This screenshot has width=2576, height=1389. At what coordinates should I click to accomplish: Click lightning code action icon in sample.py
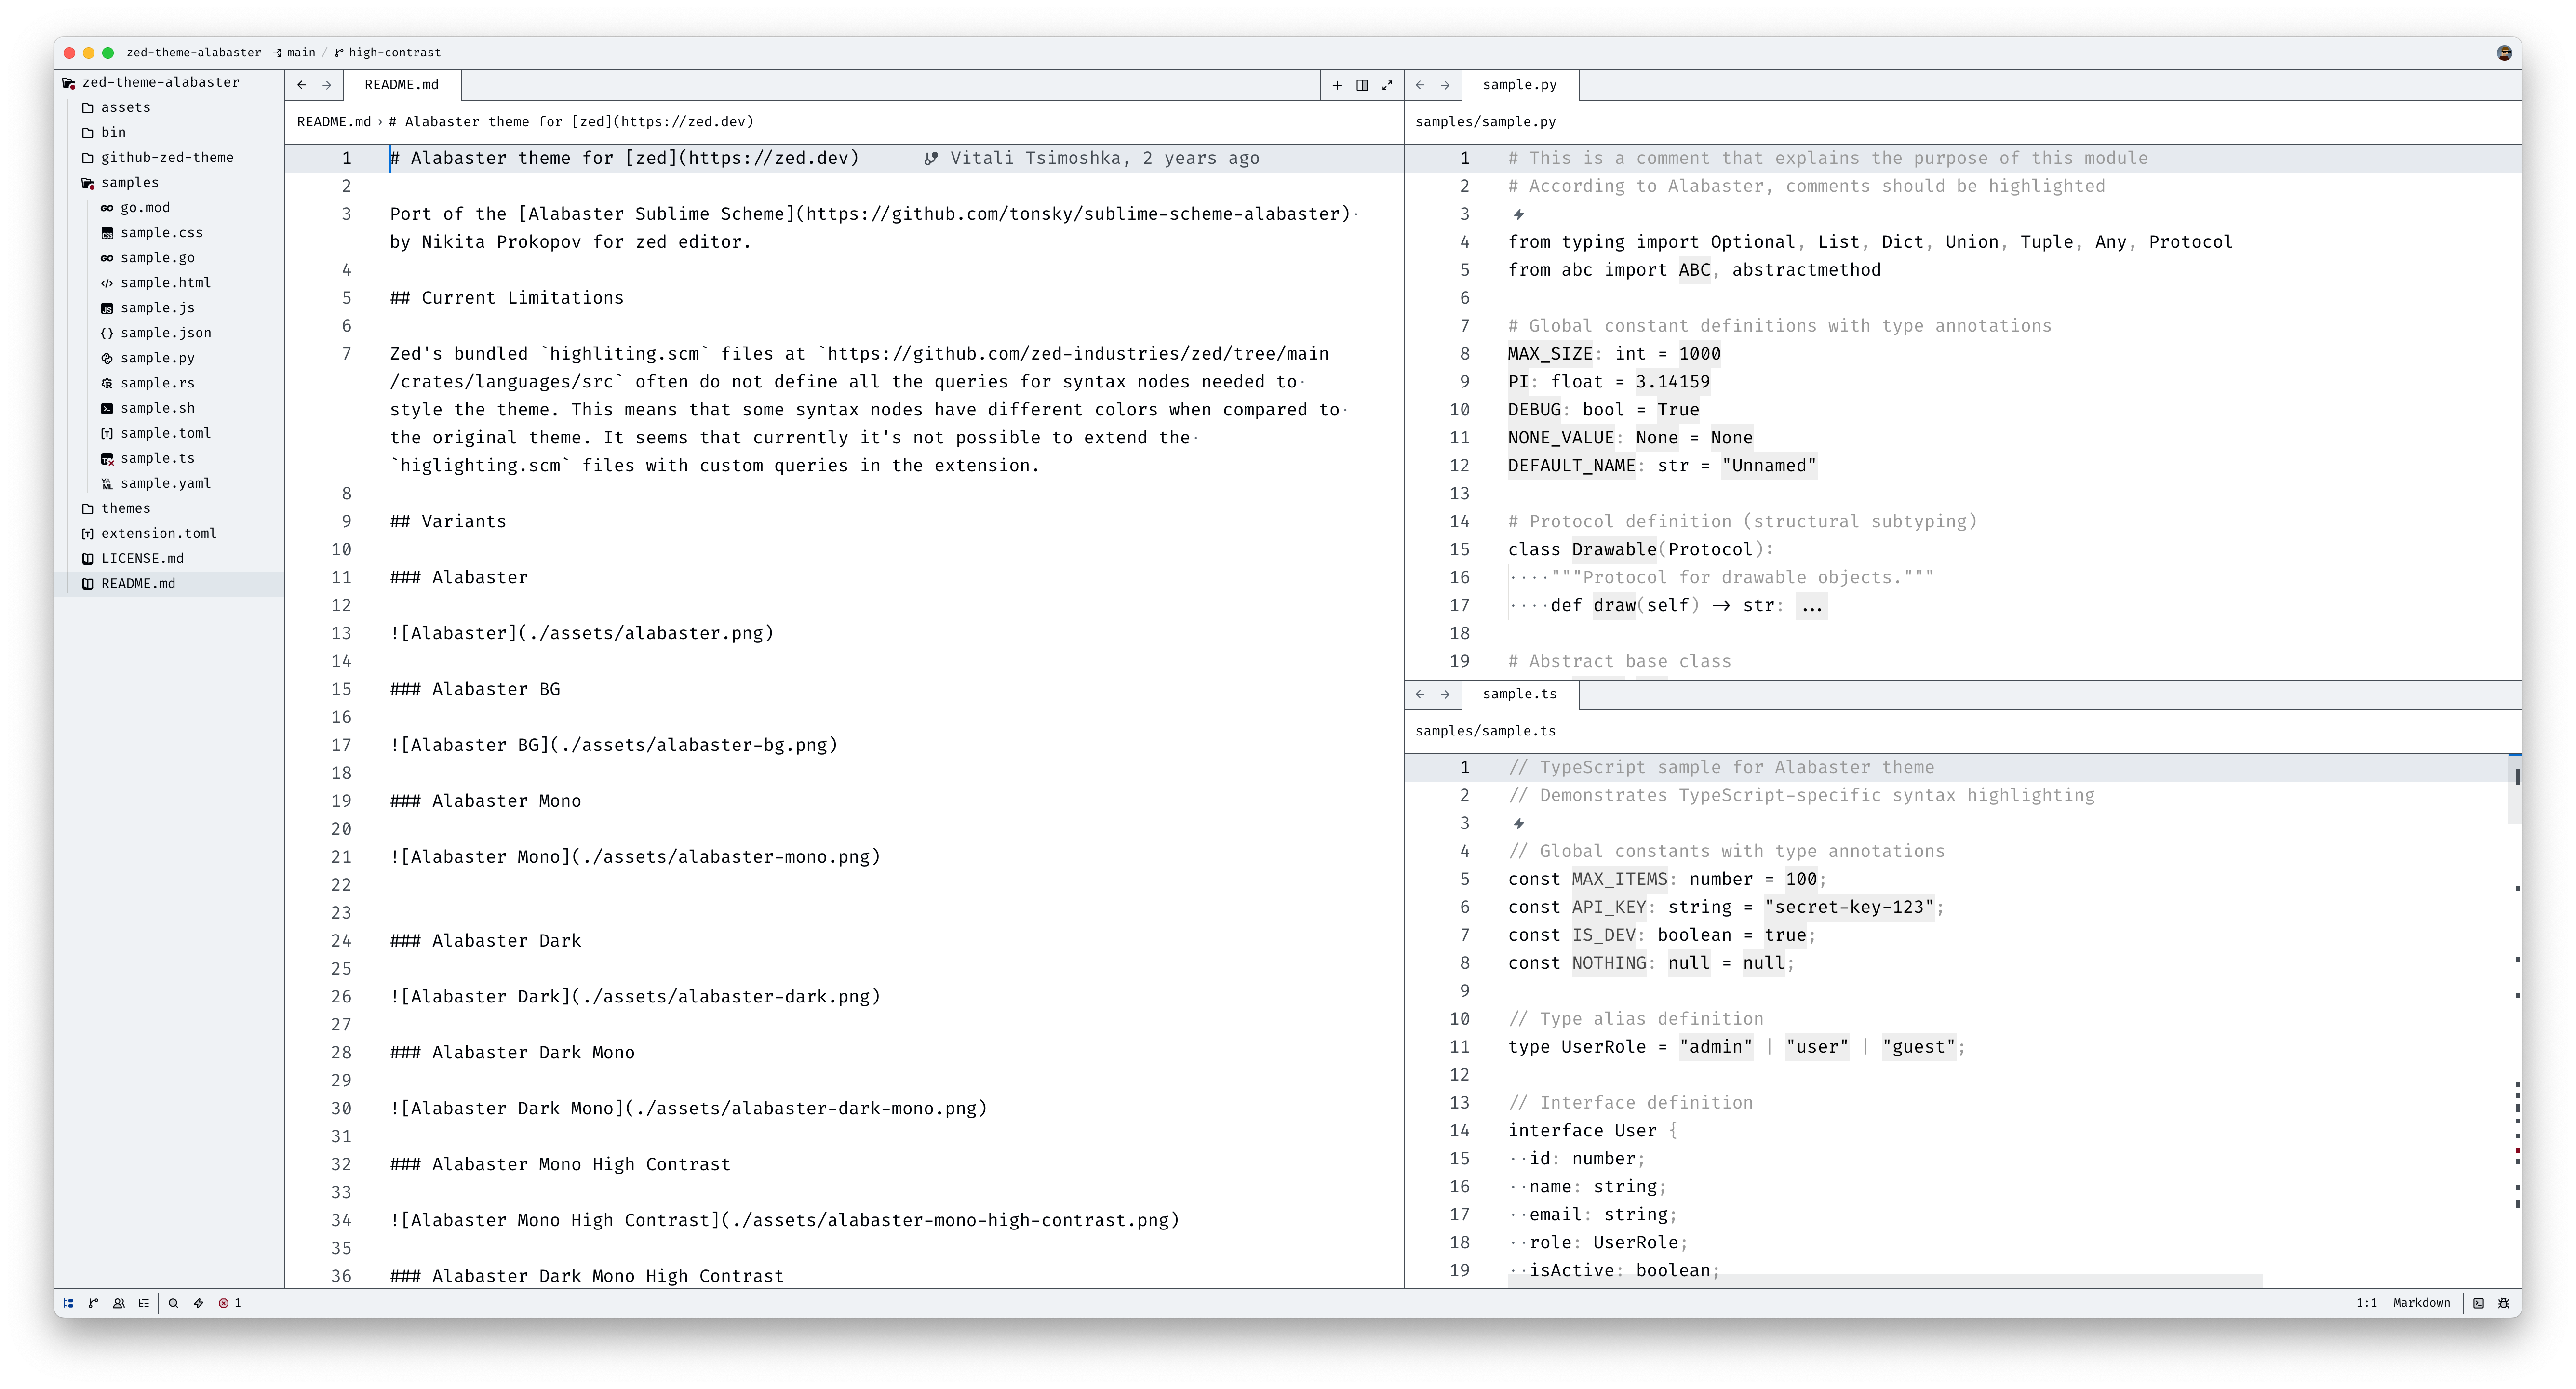1518,214
